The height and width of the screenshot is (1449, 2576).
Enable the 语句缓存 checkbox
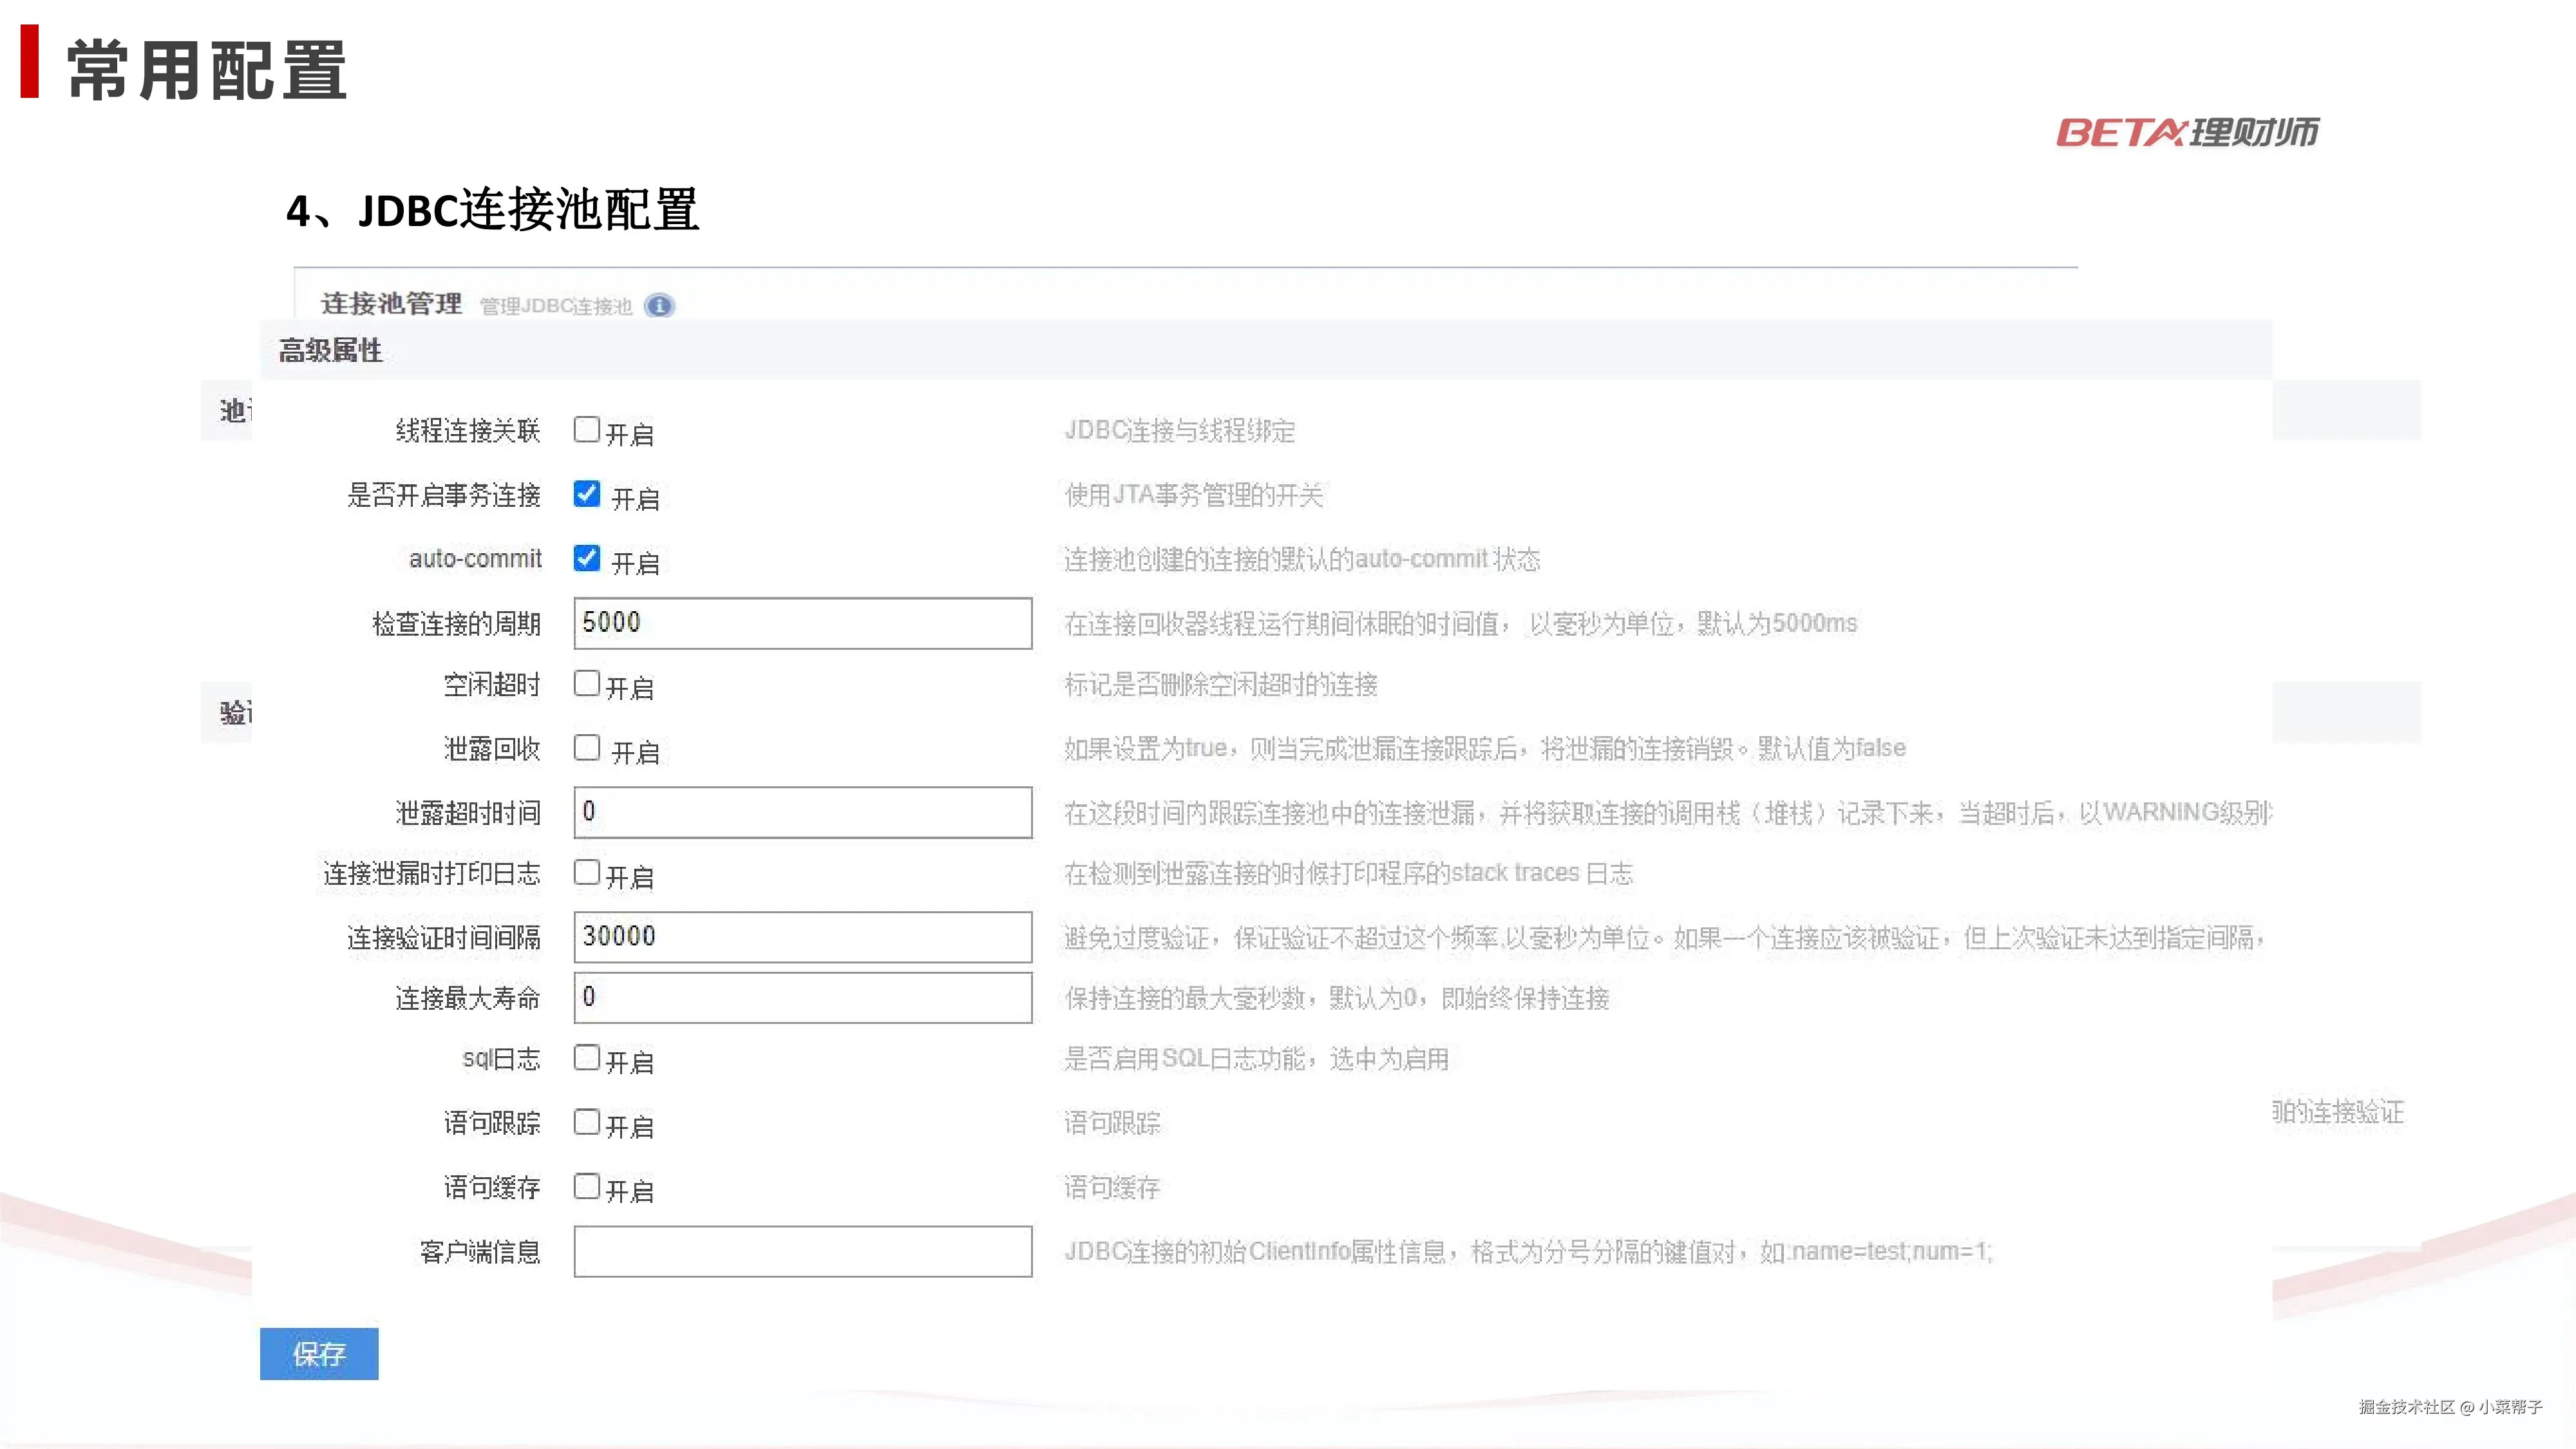(587, 1187)
